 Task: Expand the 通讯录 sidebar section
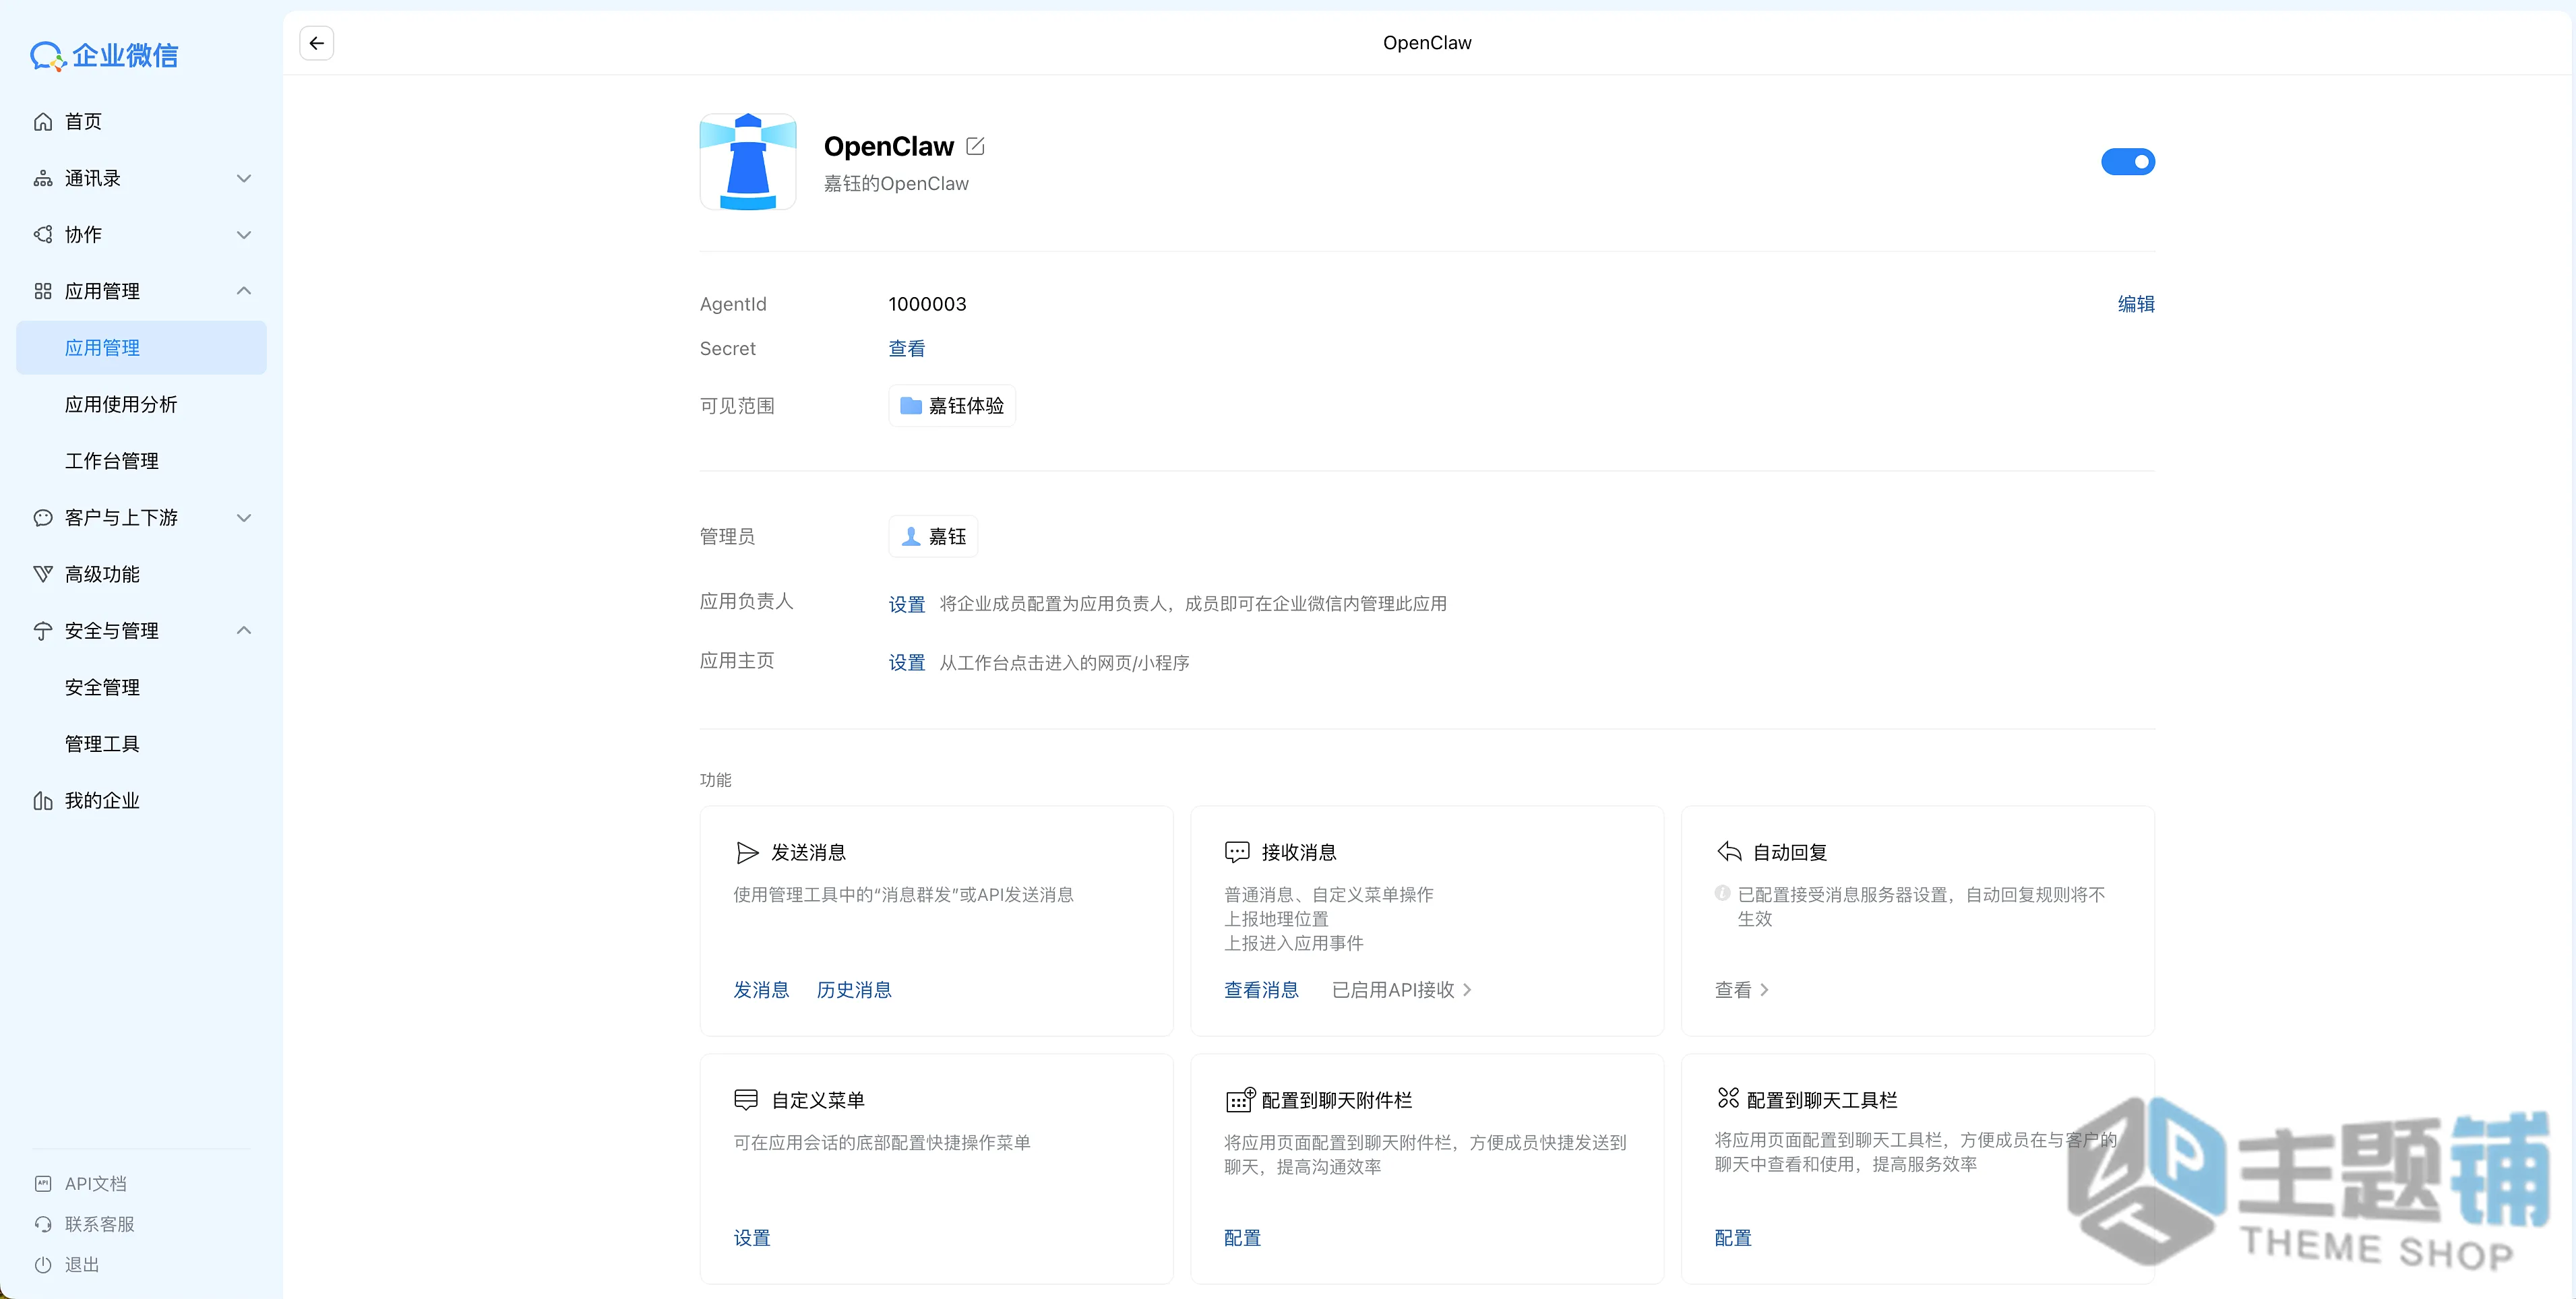click(x=243, y=179)
